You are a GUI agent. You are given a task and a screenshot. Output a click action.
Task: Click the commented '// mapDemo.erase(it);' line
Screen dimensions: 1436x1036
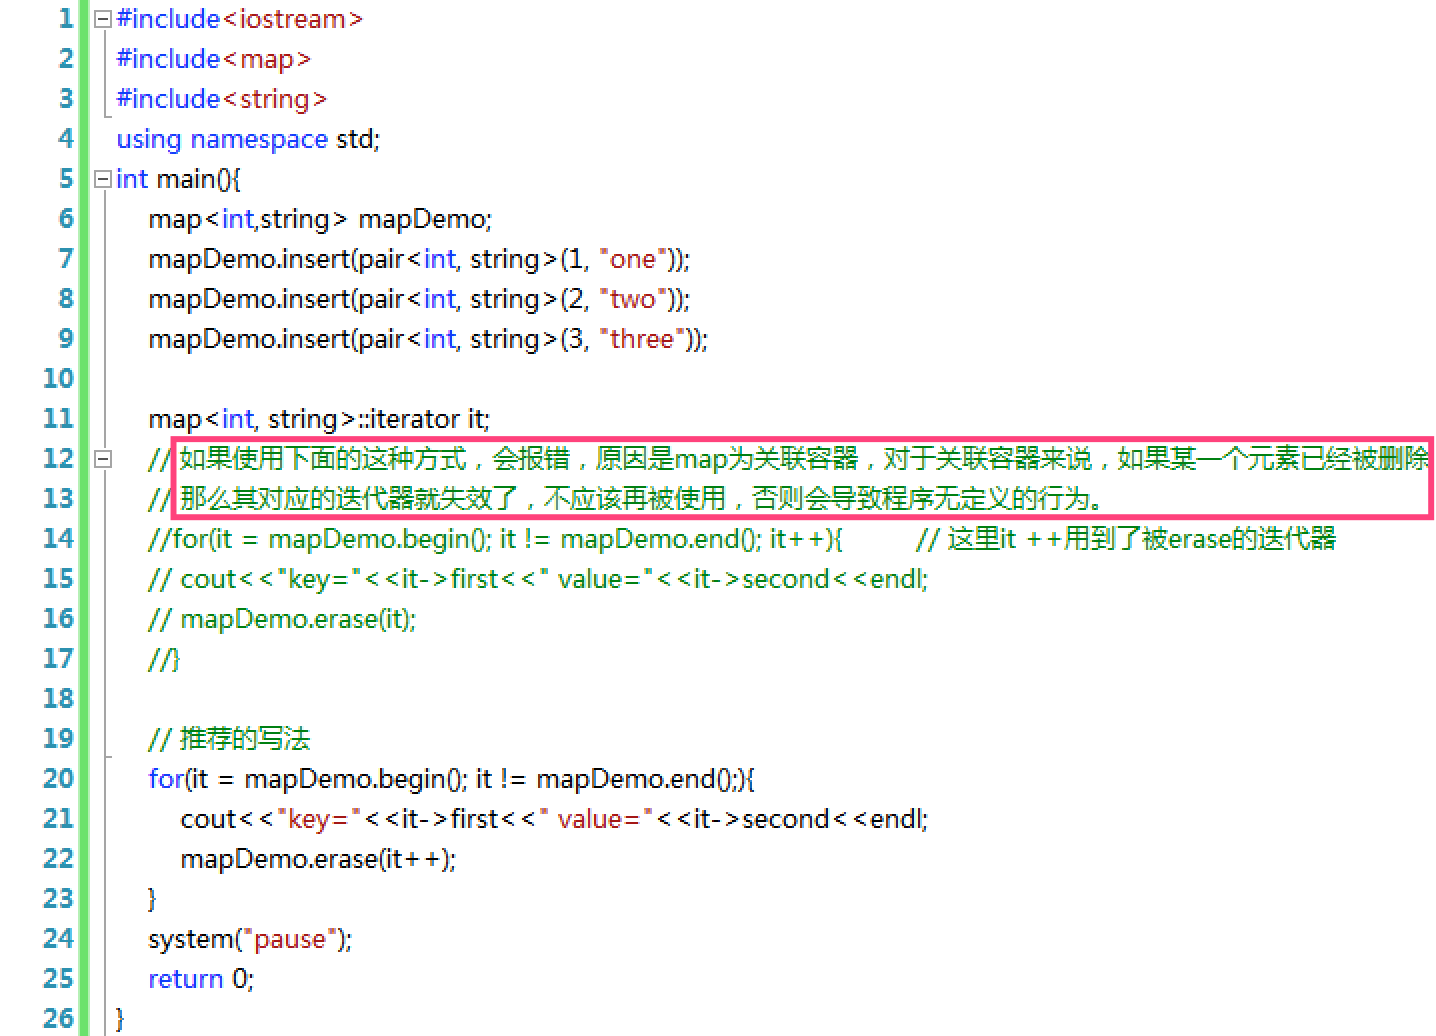282,619
